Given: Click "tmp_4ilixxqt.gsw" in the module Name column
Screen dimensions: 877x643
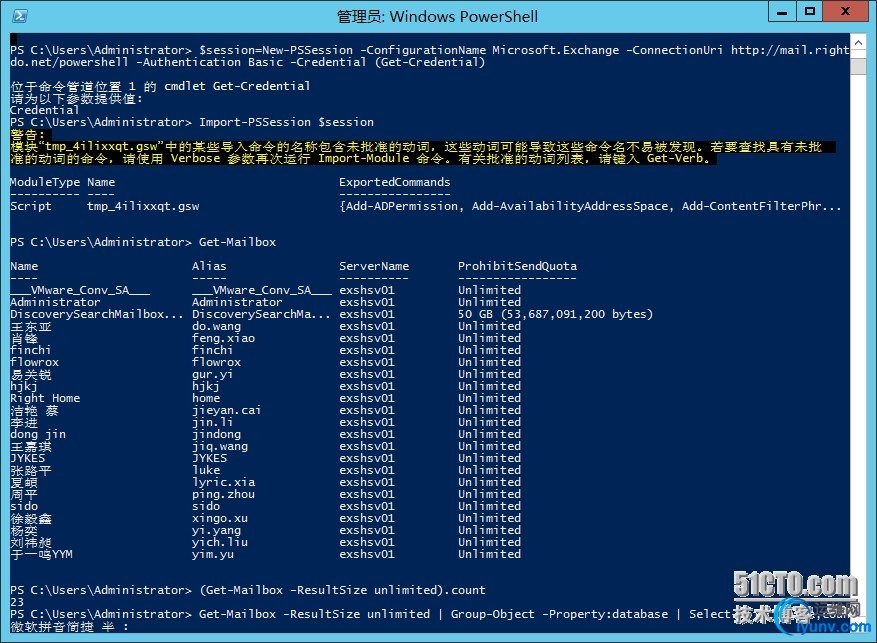Looking at the screenshot, I should pyautogui.click(x=143, y=206).
